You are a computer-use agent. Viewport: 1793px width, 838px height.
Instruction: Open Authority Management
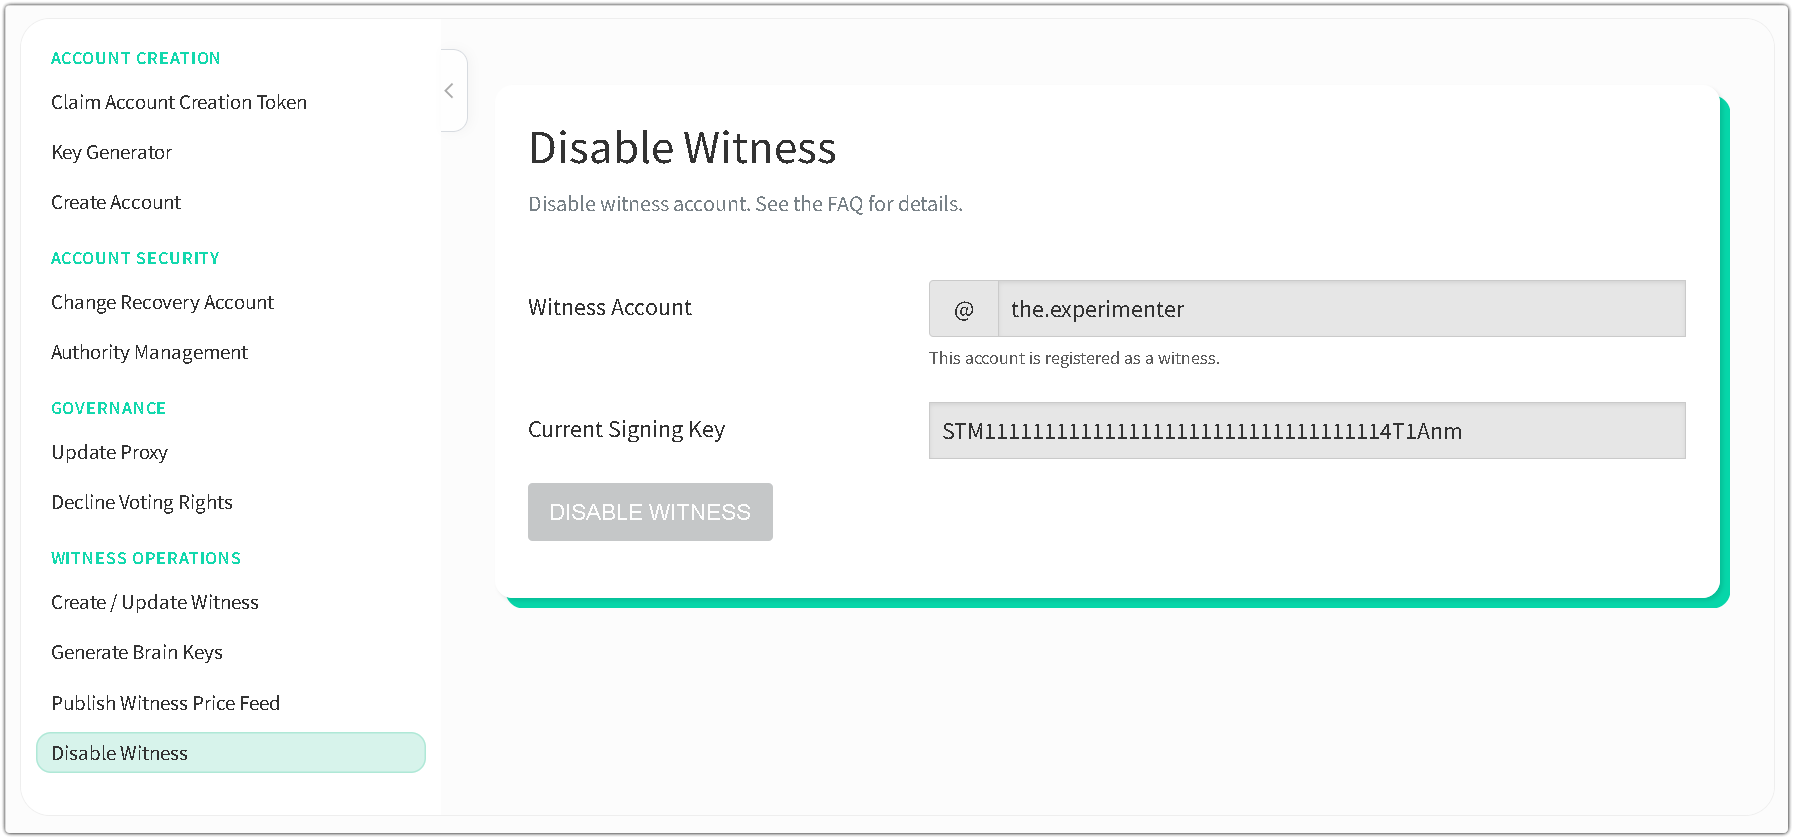149,352
